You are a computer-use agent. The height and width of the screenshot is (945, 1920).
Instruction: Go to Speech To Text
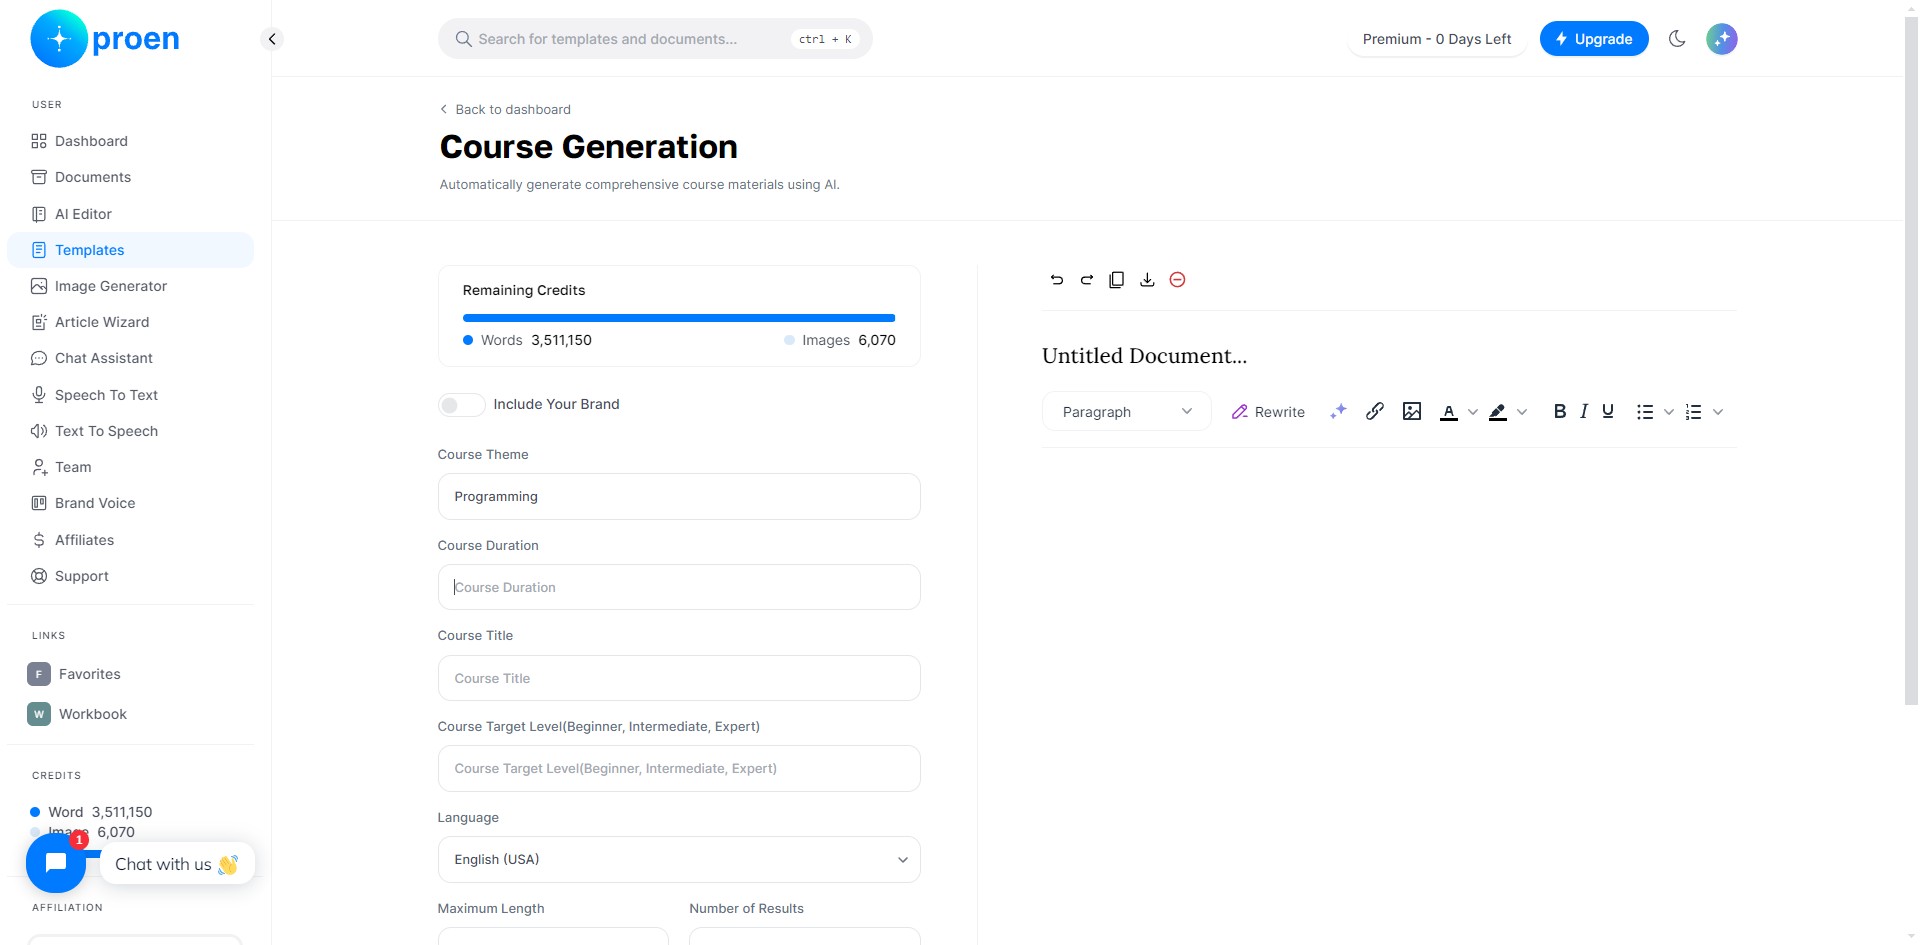click(130, 395)
